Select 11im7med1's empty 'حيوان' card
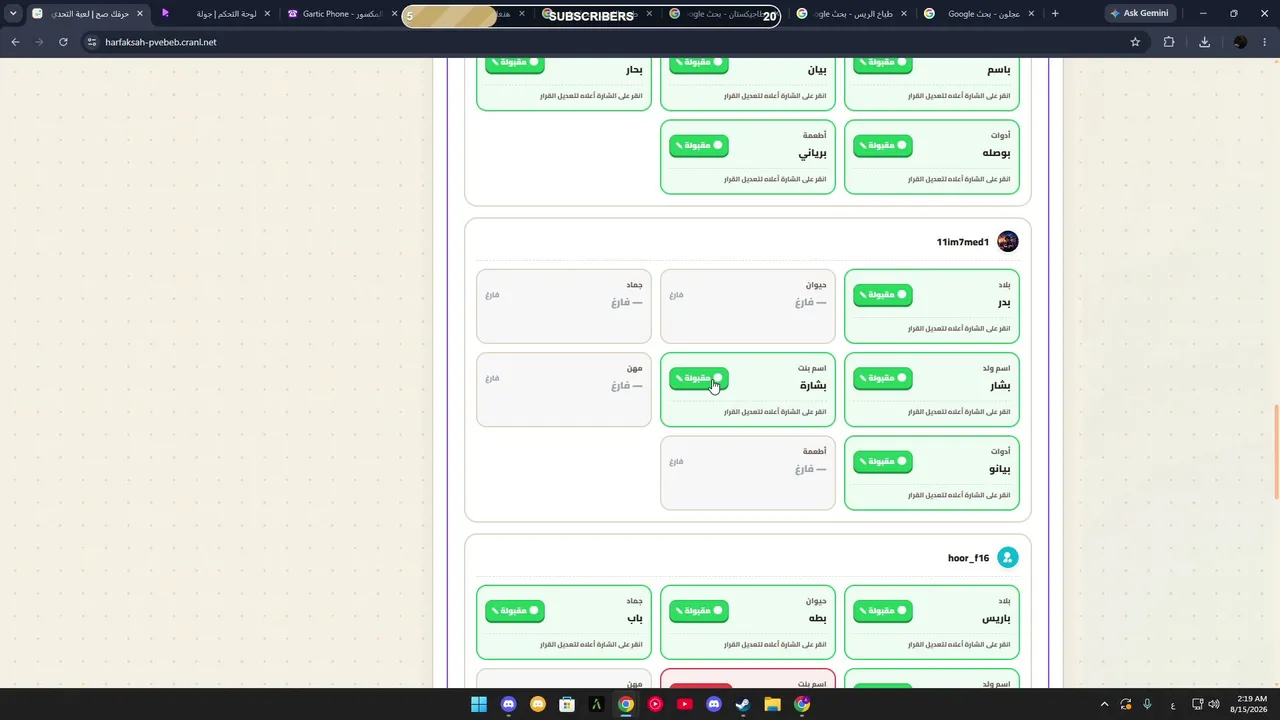The height and width of the screenshot is (720, 1280). tap(748, 306)
